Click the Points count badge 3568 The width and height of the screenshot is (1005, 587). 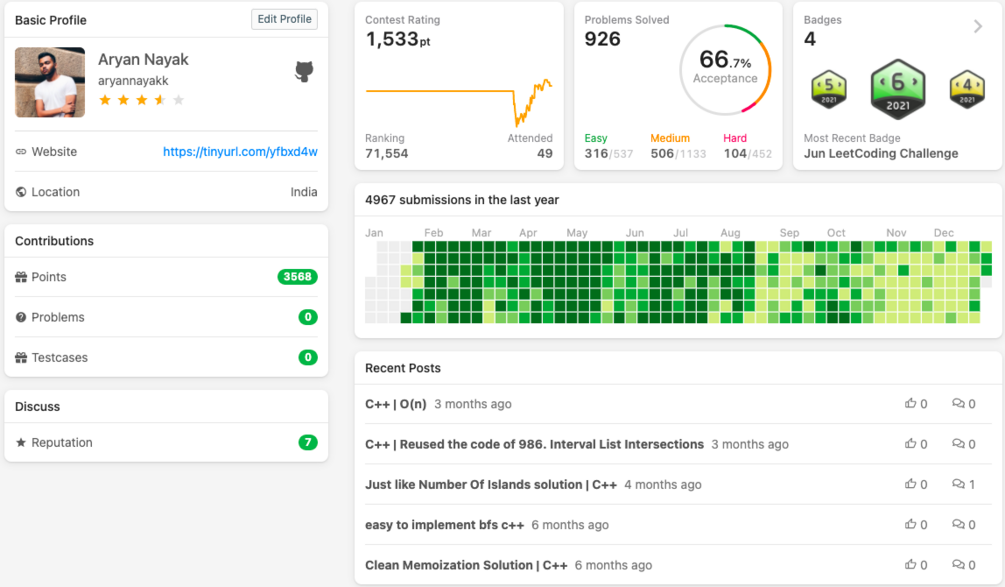[x=297, y=277]
